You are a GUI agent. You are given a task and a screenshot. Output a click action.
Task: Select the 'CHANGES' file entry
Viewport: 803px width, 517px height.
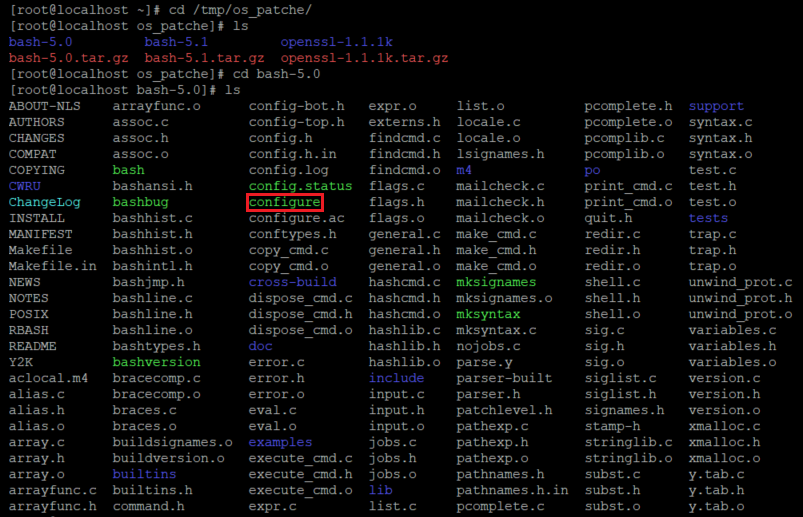[36, 138]
